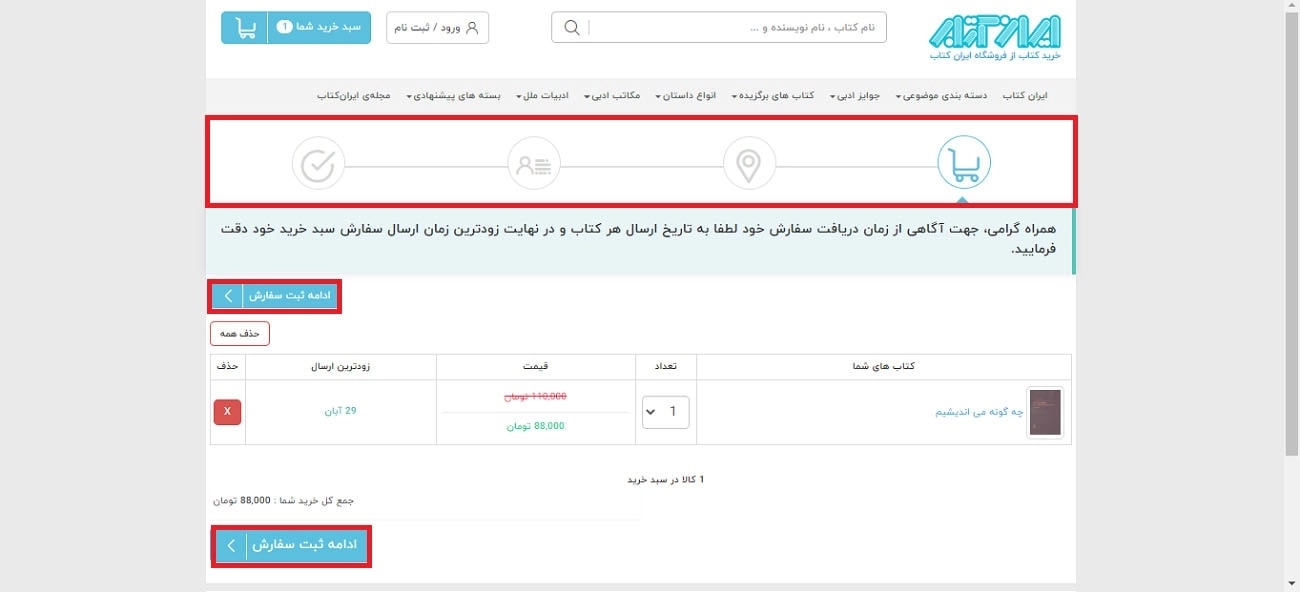Viewport: 1300px width, 592px height.
Task: Select the checkmark step icon in progress bar
Action: 318,161
